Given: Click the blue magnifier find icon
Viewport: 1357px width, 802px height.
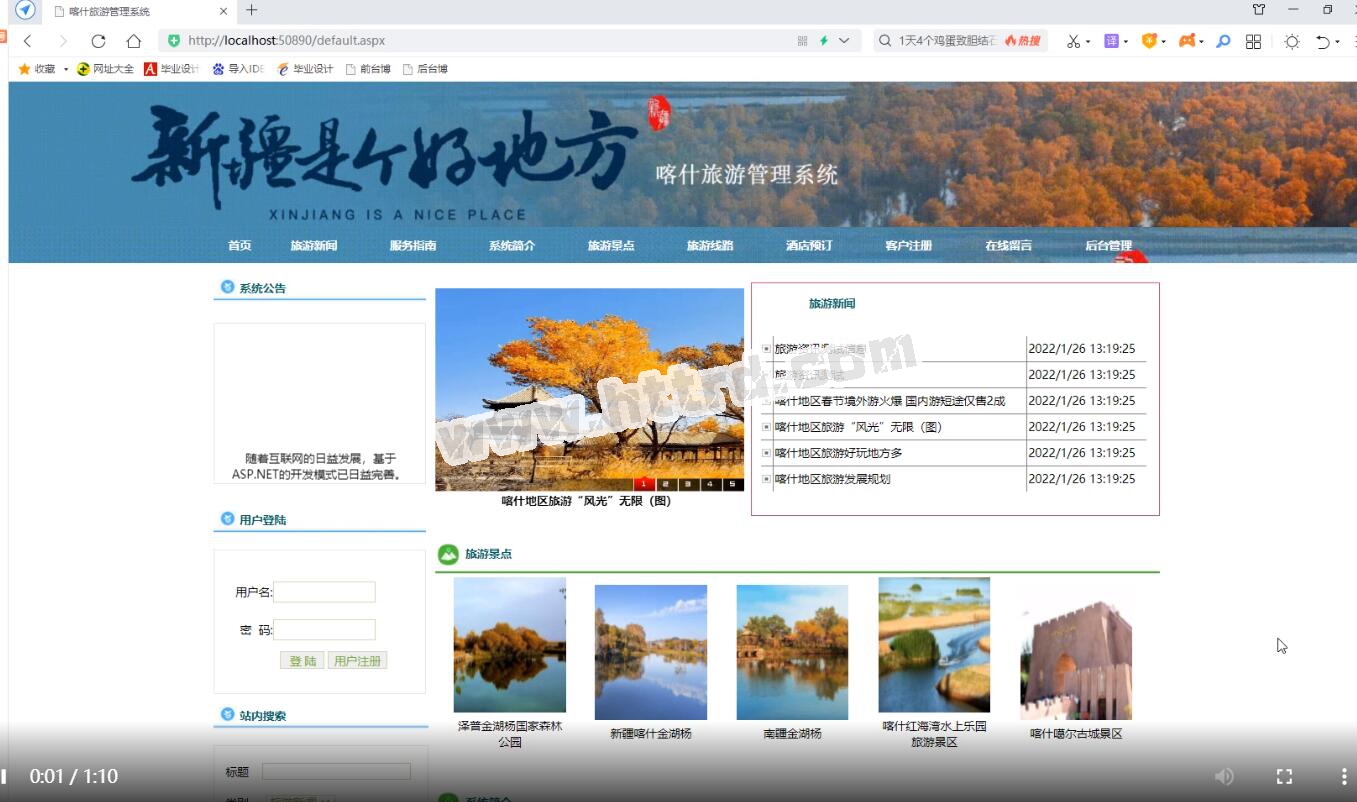Looking at the screenshot, I should tap(1223, 41).
